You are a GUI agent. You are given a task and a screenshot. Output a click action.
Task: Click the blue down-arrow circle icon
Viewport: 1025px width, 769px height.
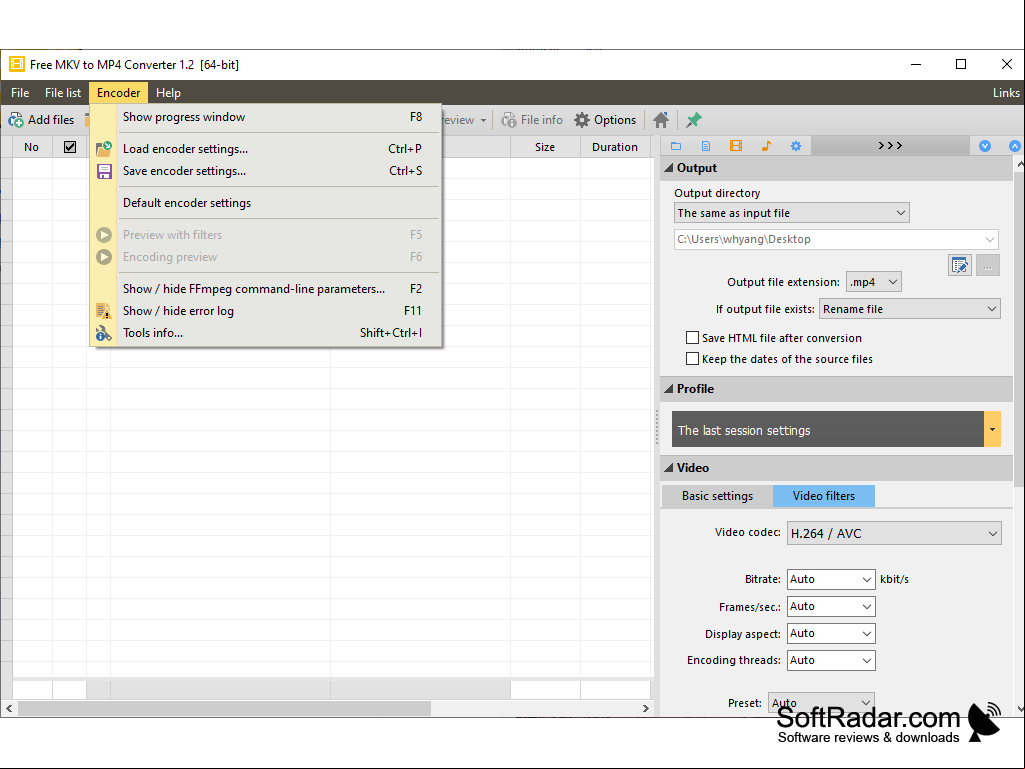984,146
